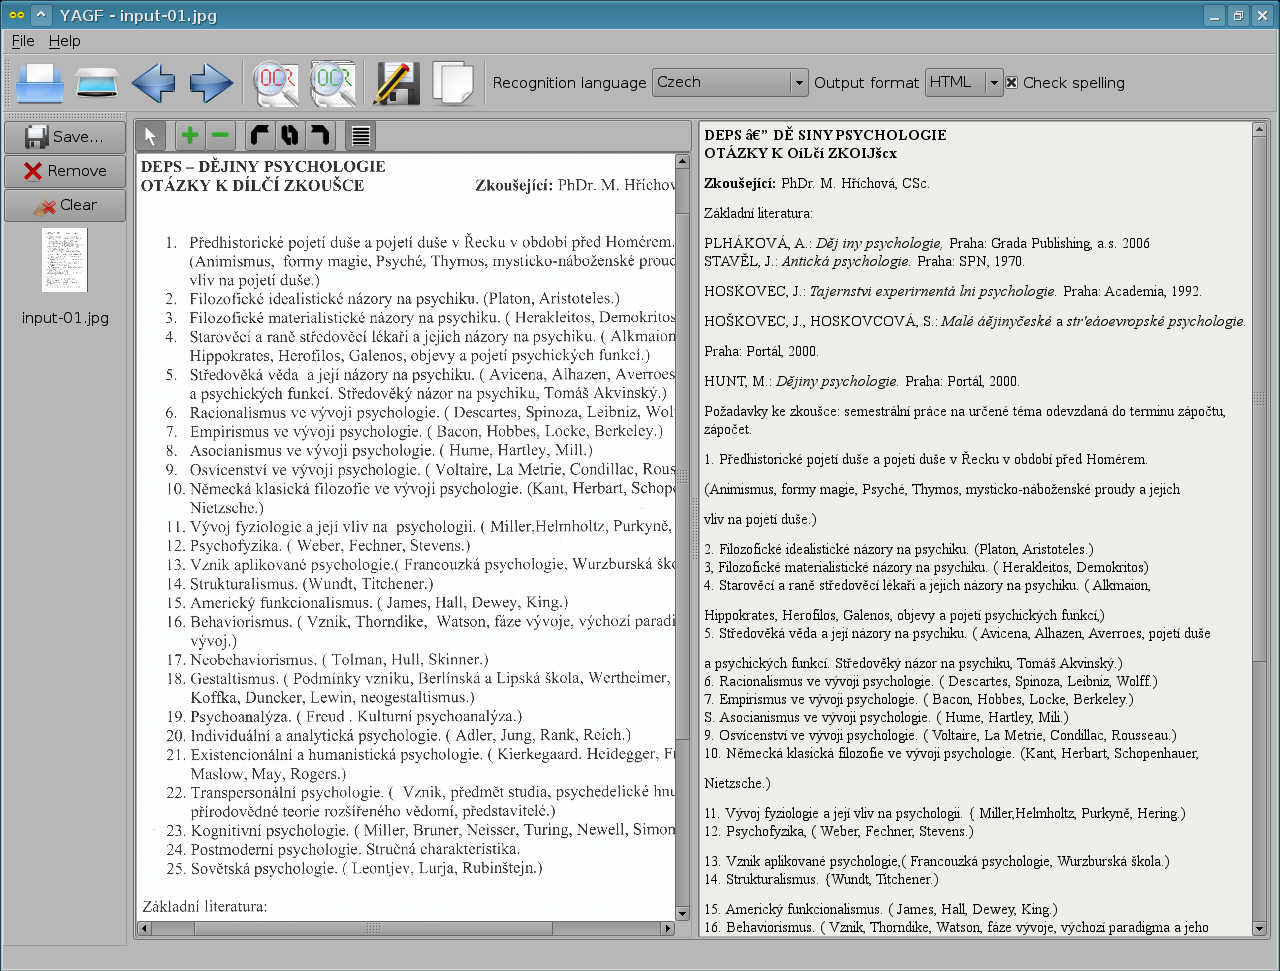This screenshot has width=1280, height=971.
Task: Run OCR on all pages
Action: 333,83
